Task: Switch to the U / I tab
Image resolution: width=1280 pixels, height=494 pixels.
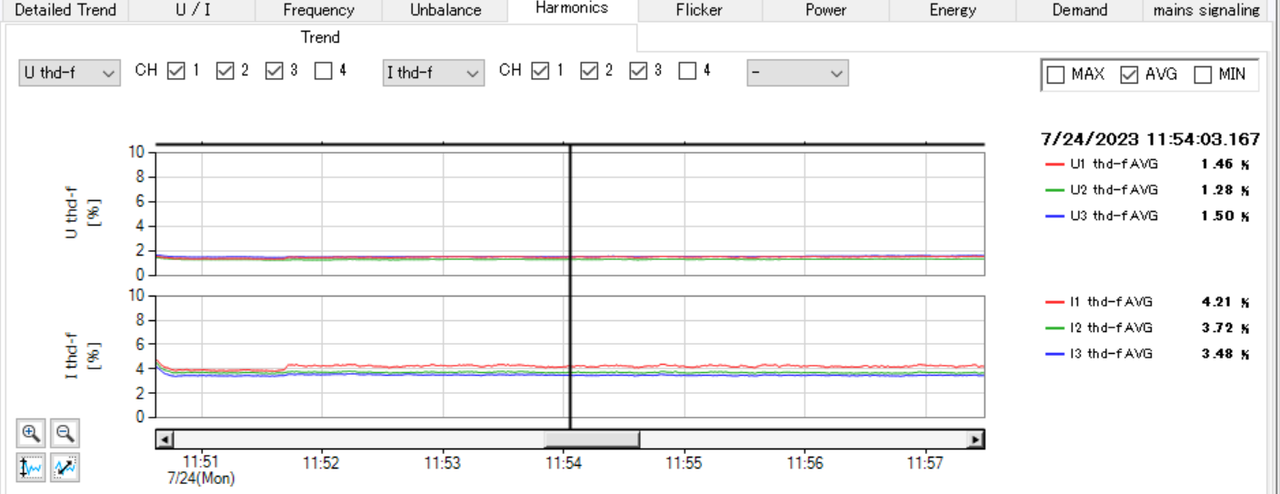Action: pyautogui.click(x=192, y=10)
